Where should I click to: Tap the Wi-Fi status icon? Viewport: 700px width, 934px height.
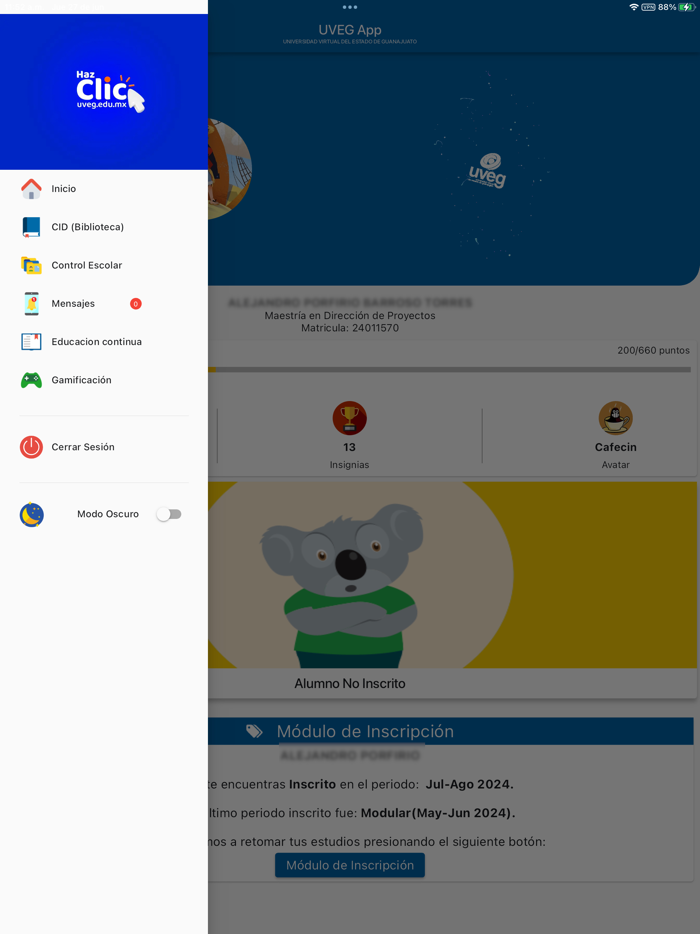click(x=633, y=7)
